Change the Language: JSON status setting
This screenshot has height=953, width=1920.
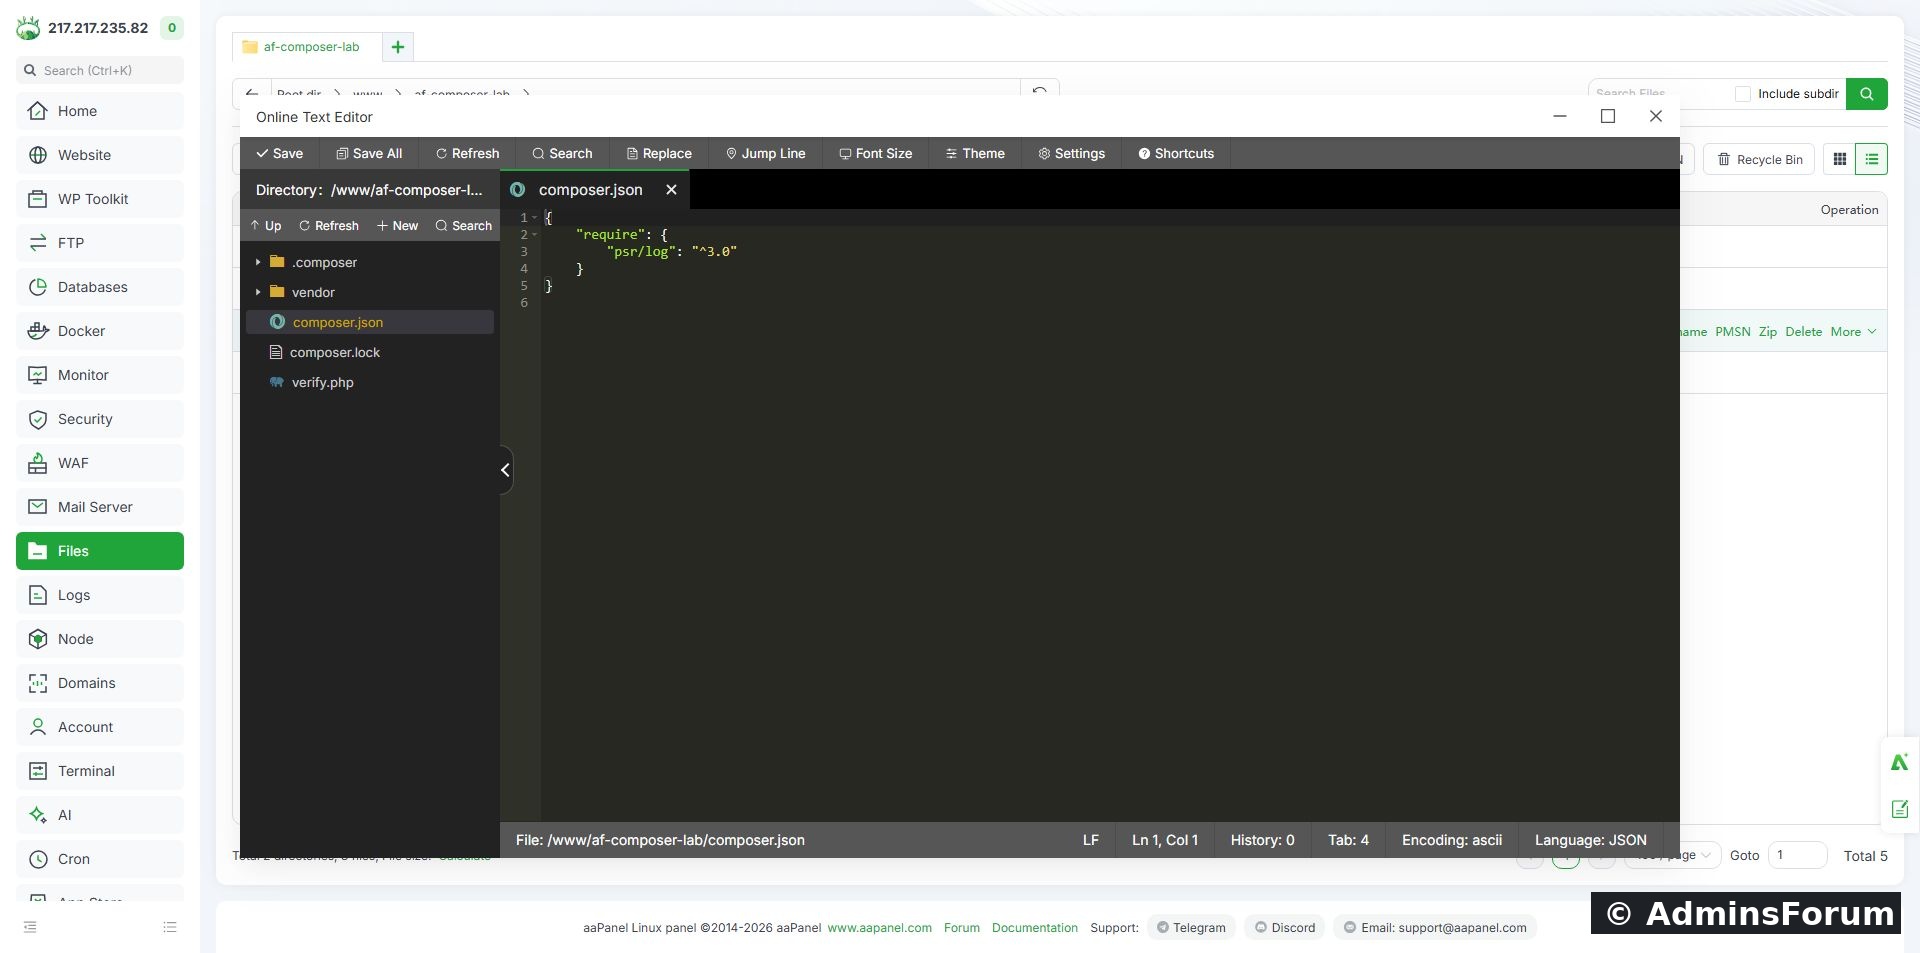pos(1590,840)
